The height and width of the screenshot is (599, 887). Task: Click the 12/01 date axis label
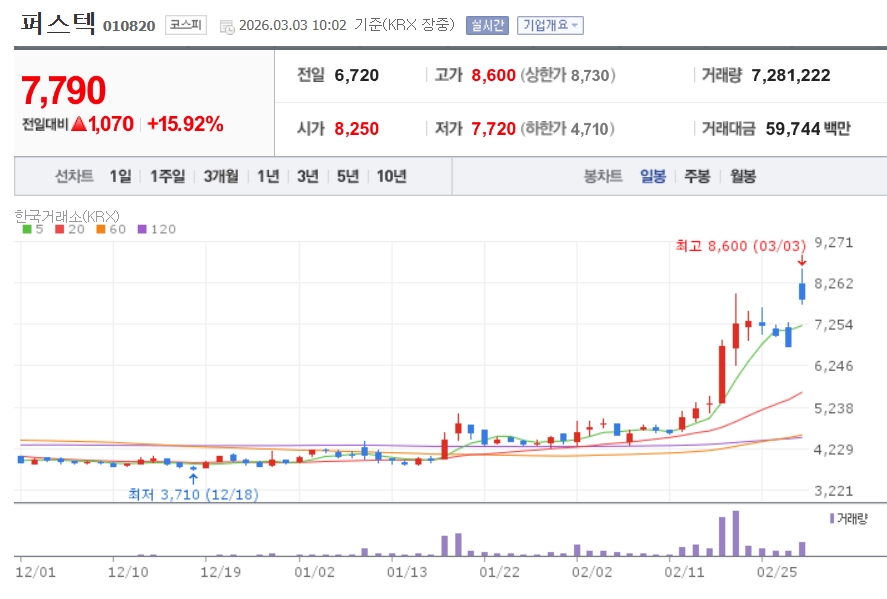click(x=35, y=572)
